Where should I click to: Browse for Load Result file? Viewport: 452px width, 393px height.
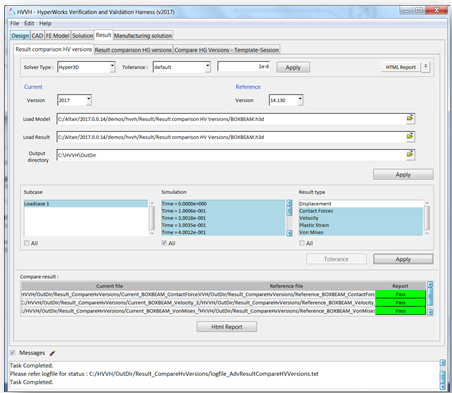point(410,136)
